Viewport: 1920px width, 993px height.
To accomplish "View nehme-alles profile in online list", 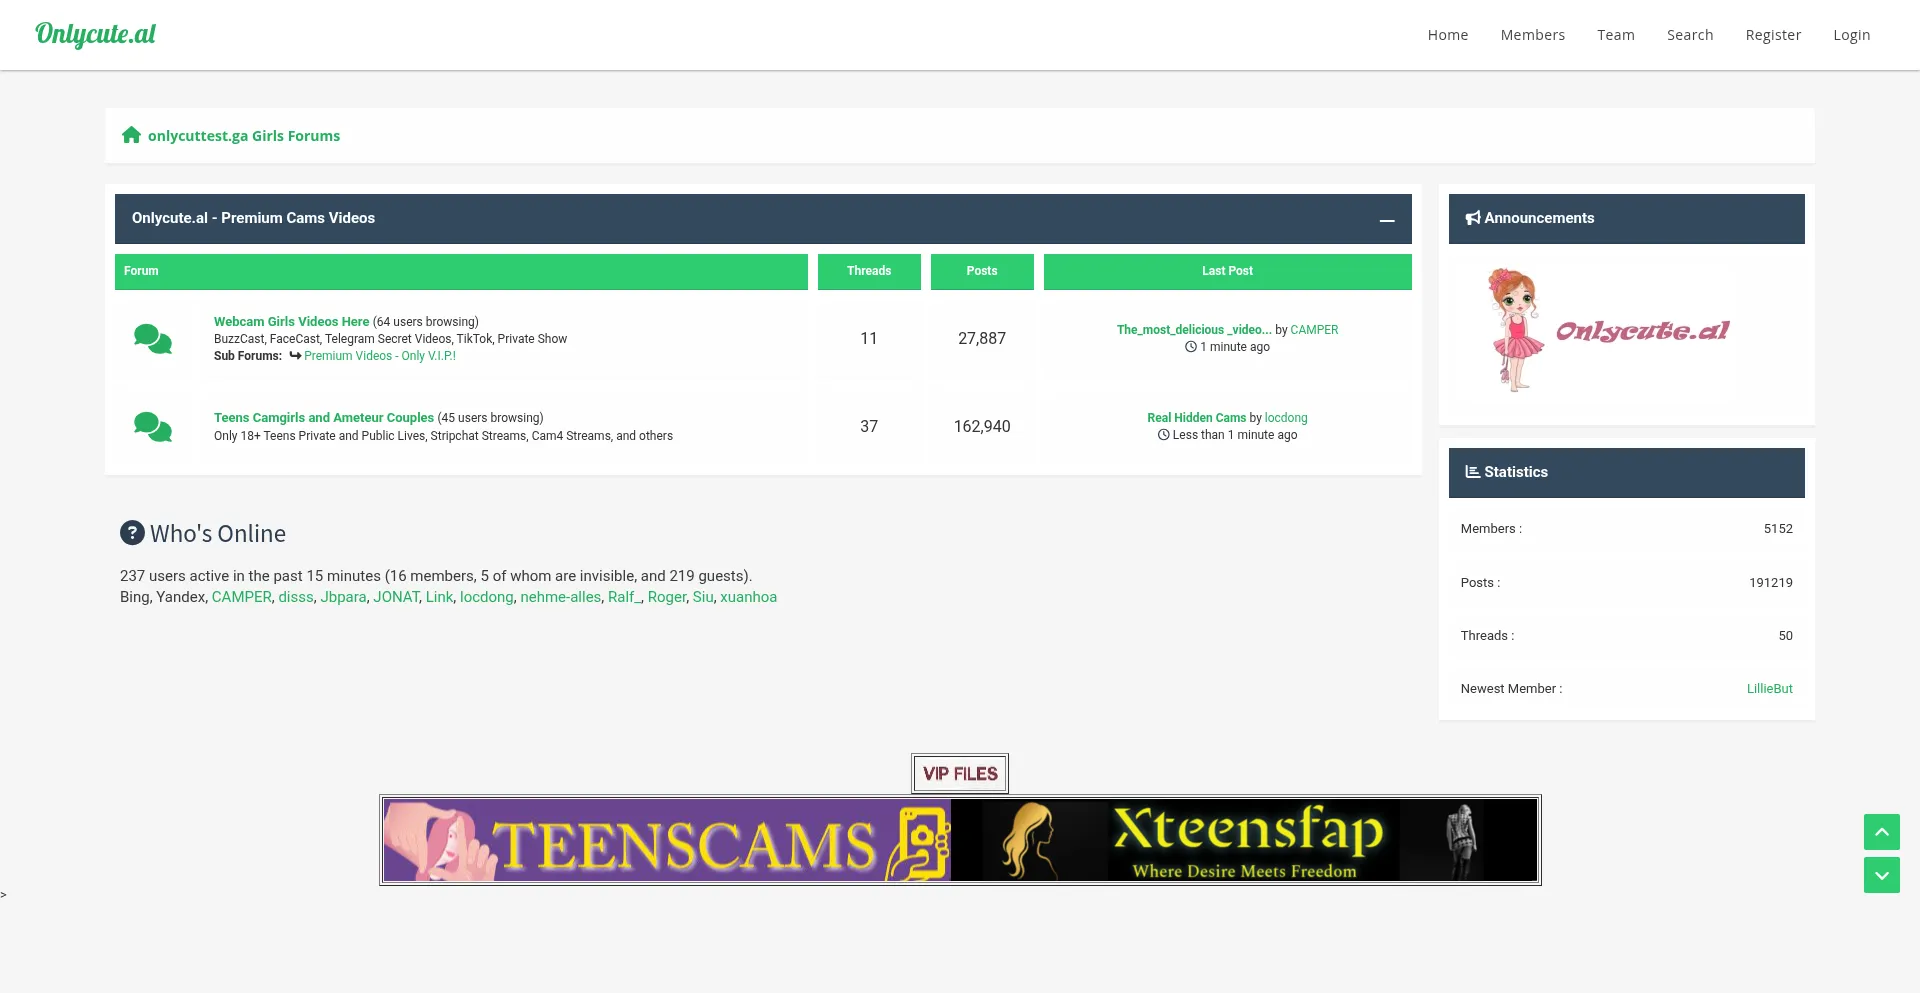I will pos(560,597).
